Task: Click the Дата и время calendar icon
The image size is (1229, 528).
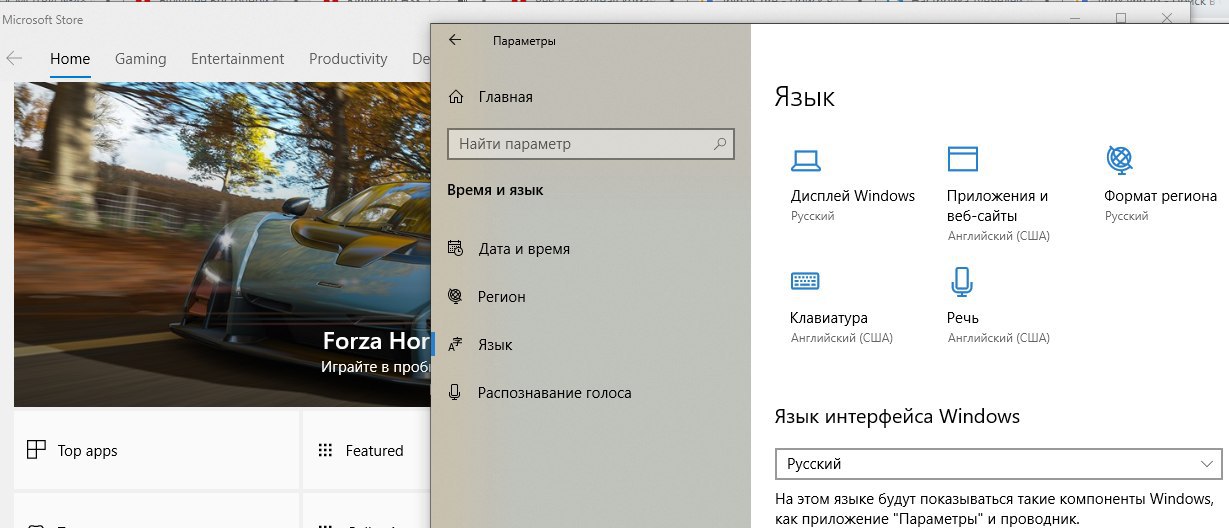Action: 455,248
